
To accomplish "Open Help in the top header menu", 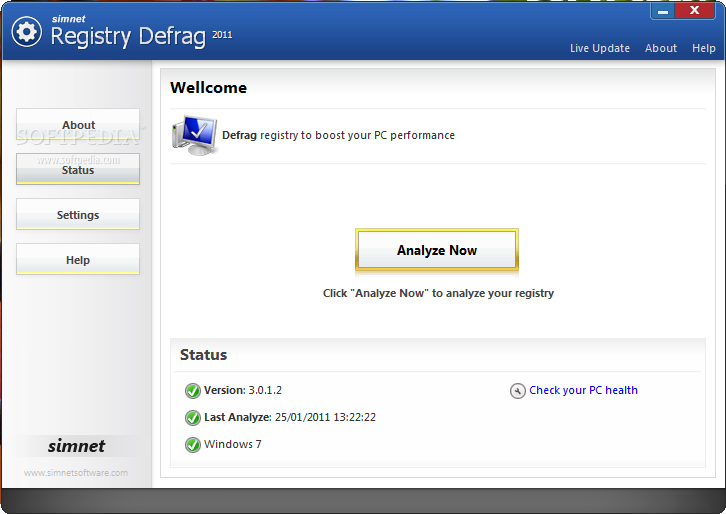I will [703, 48].
